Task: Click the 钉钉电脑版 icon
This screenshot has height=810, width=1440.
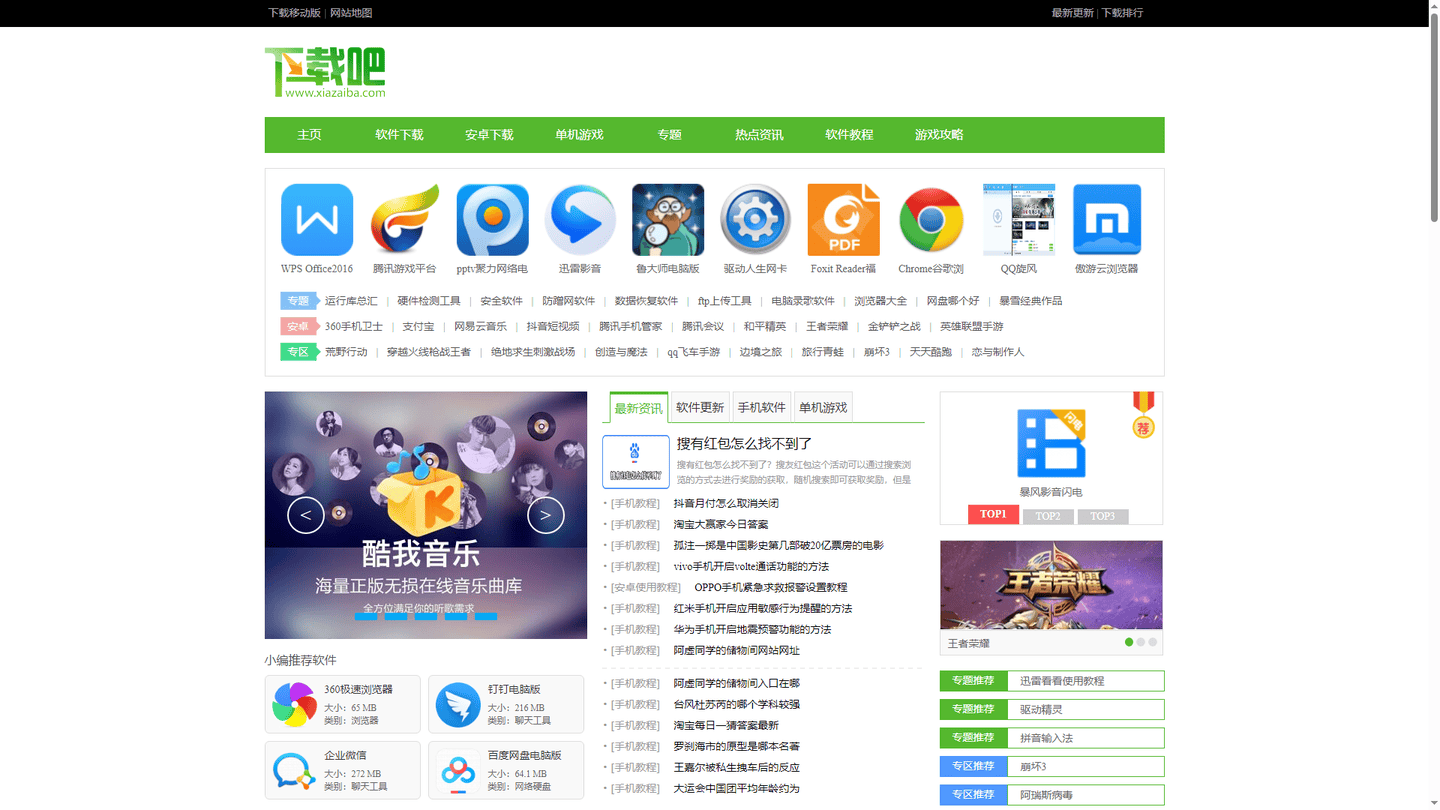Action: pos(458,705)
